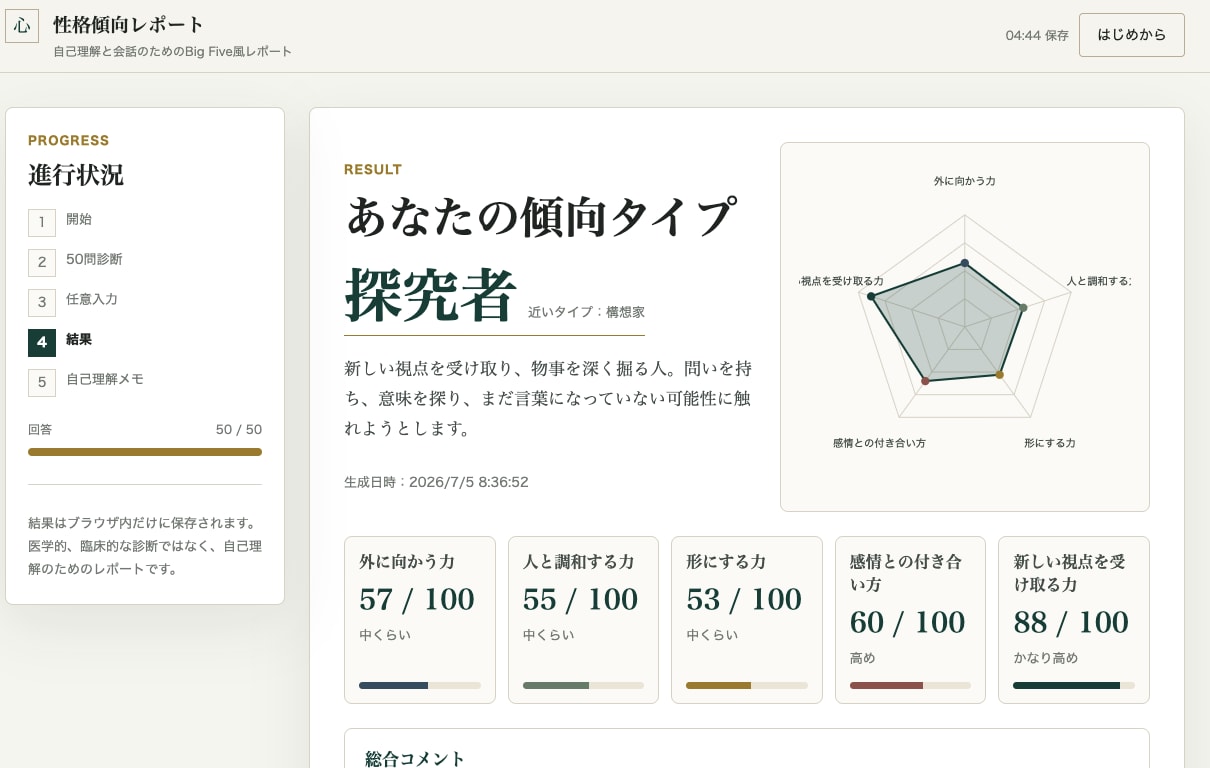Click the 感情との付き合い方 radar axis label
1210x768 pixels.
click(x=879, y=443)
